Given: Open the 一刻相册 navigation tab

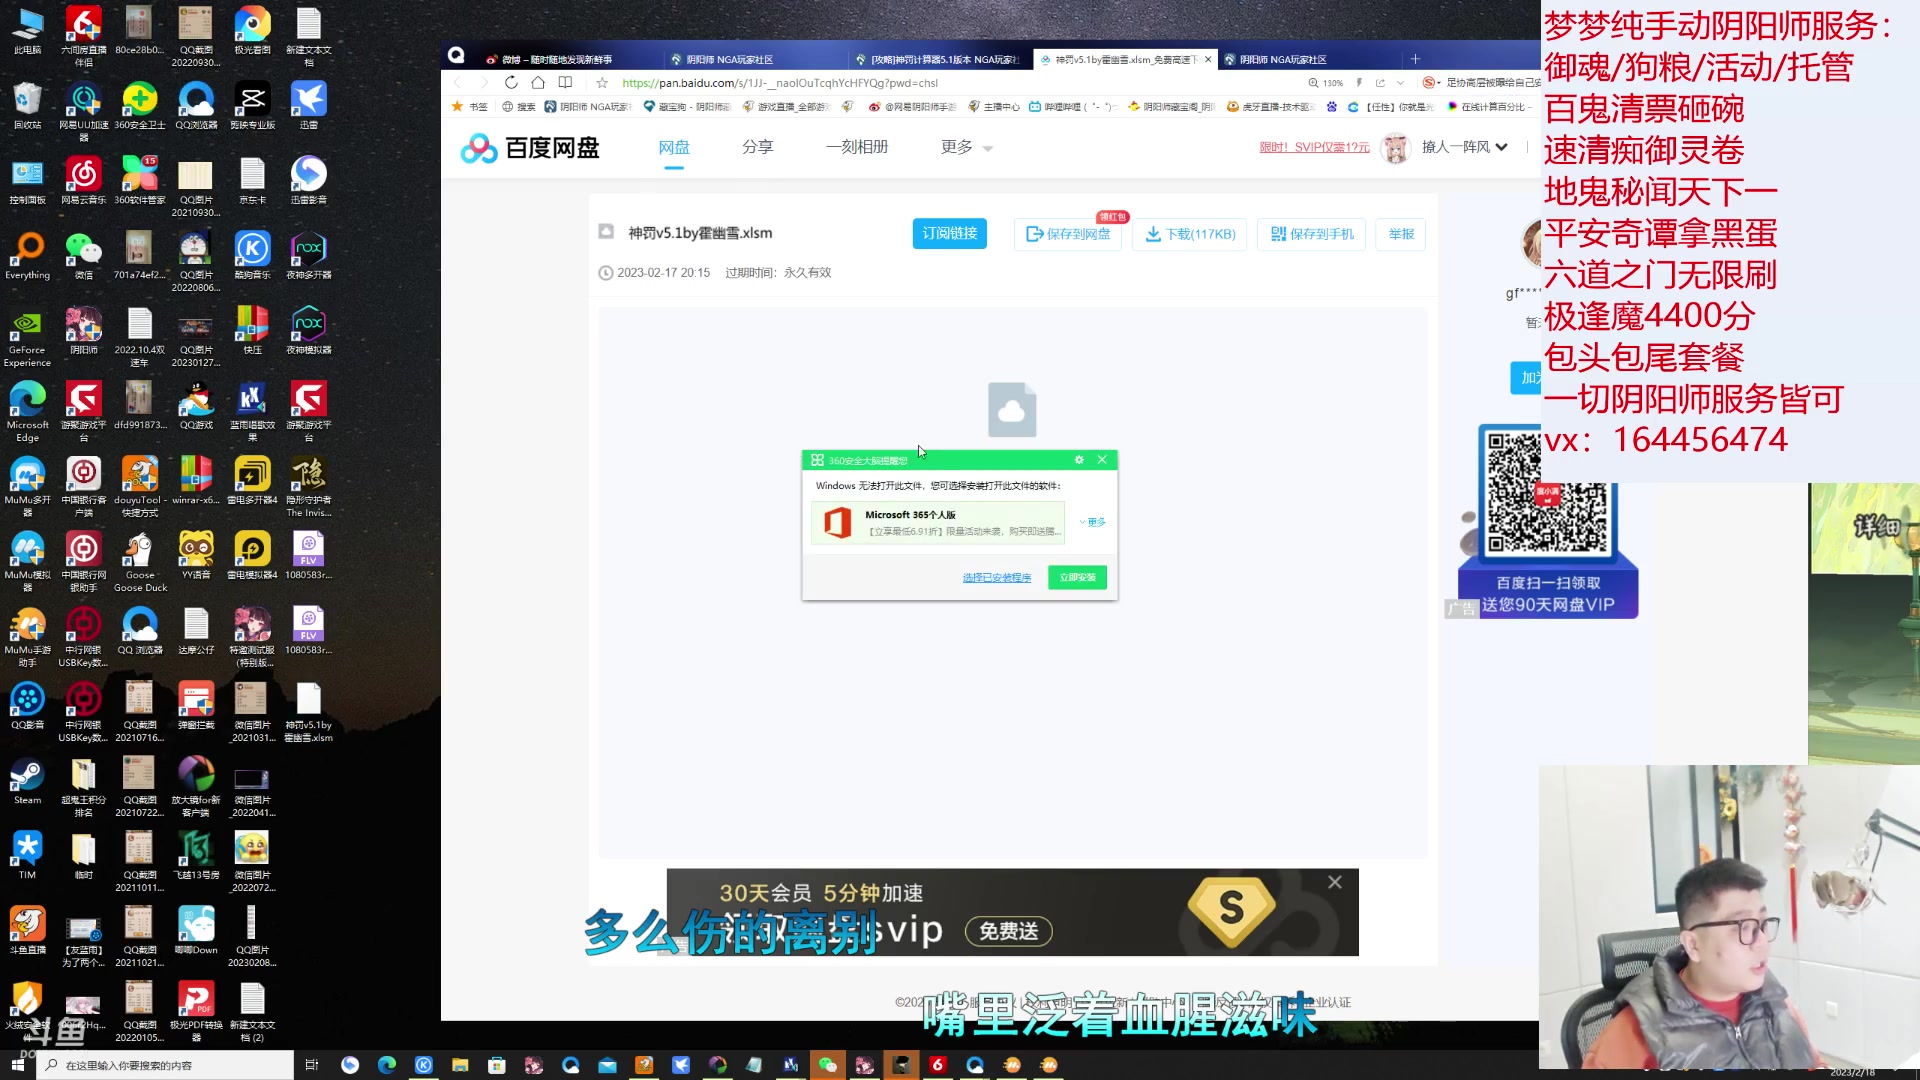Looking at the screenshot, I should [x=857, y=147].
